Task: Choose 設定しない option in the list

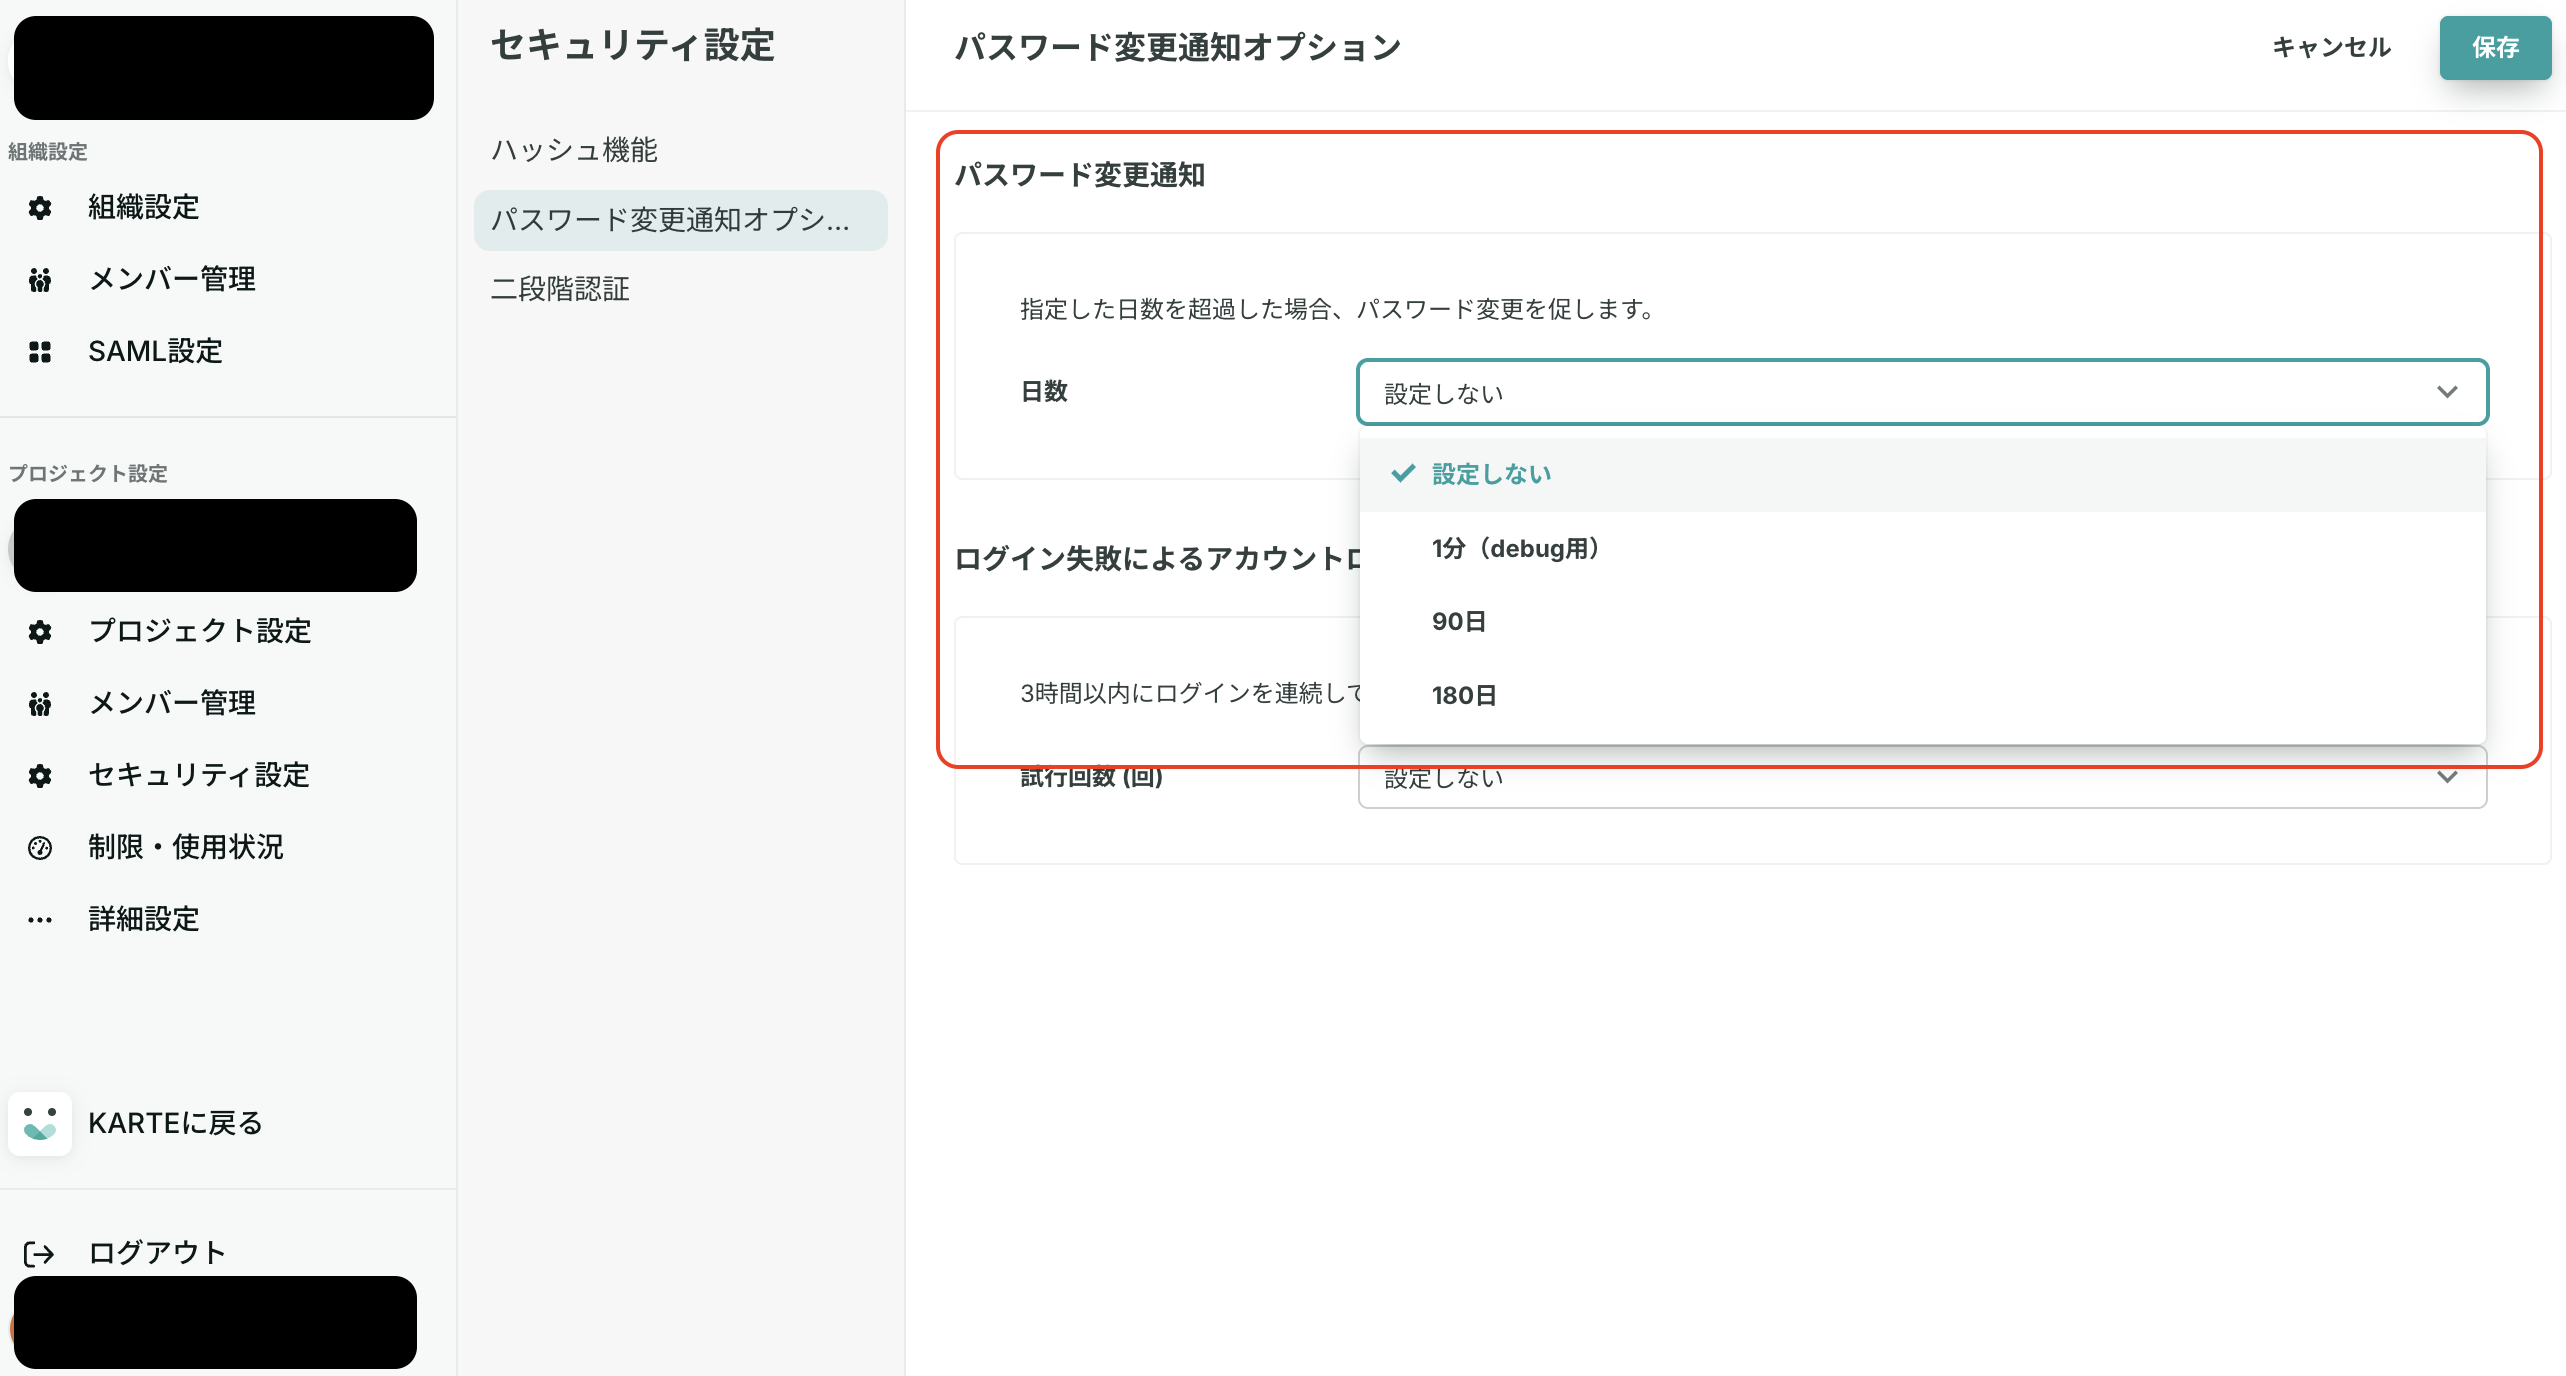Action: [1922, 474]
